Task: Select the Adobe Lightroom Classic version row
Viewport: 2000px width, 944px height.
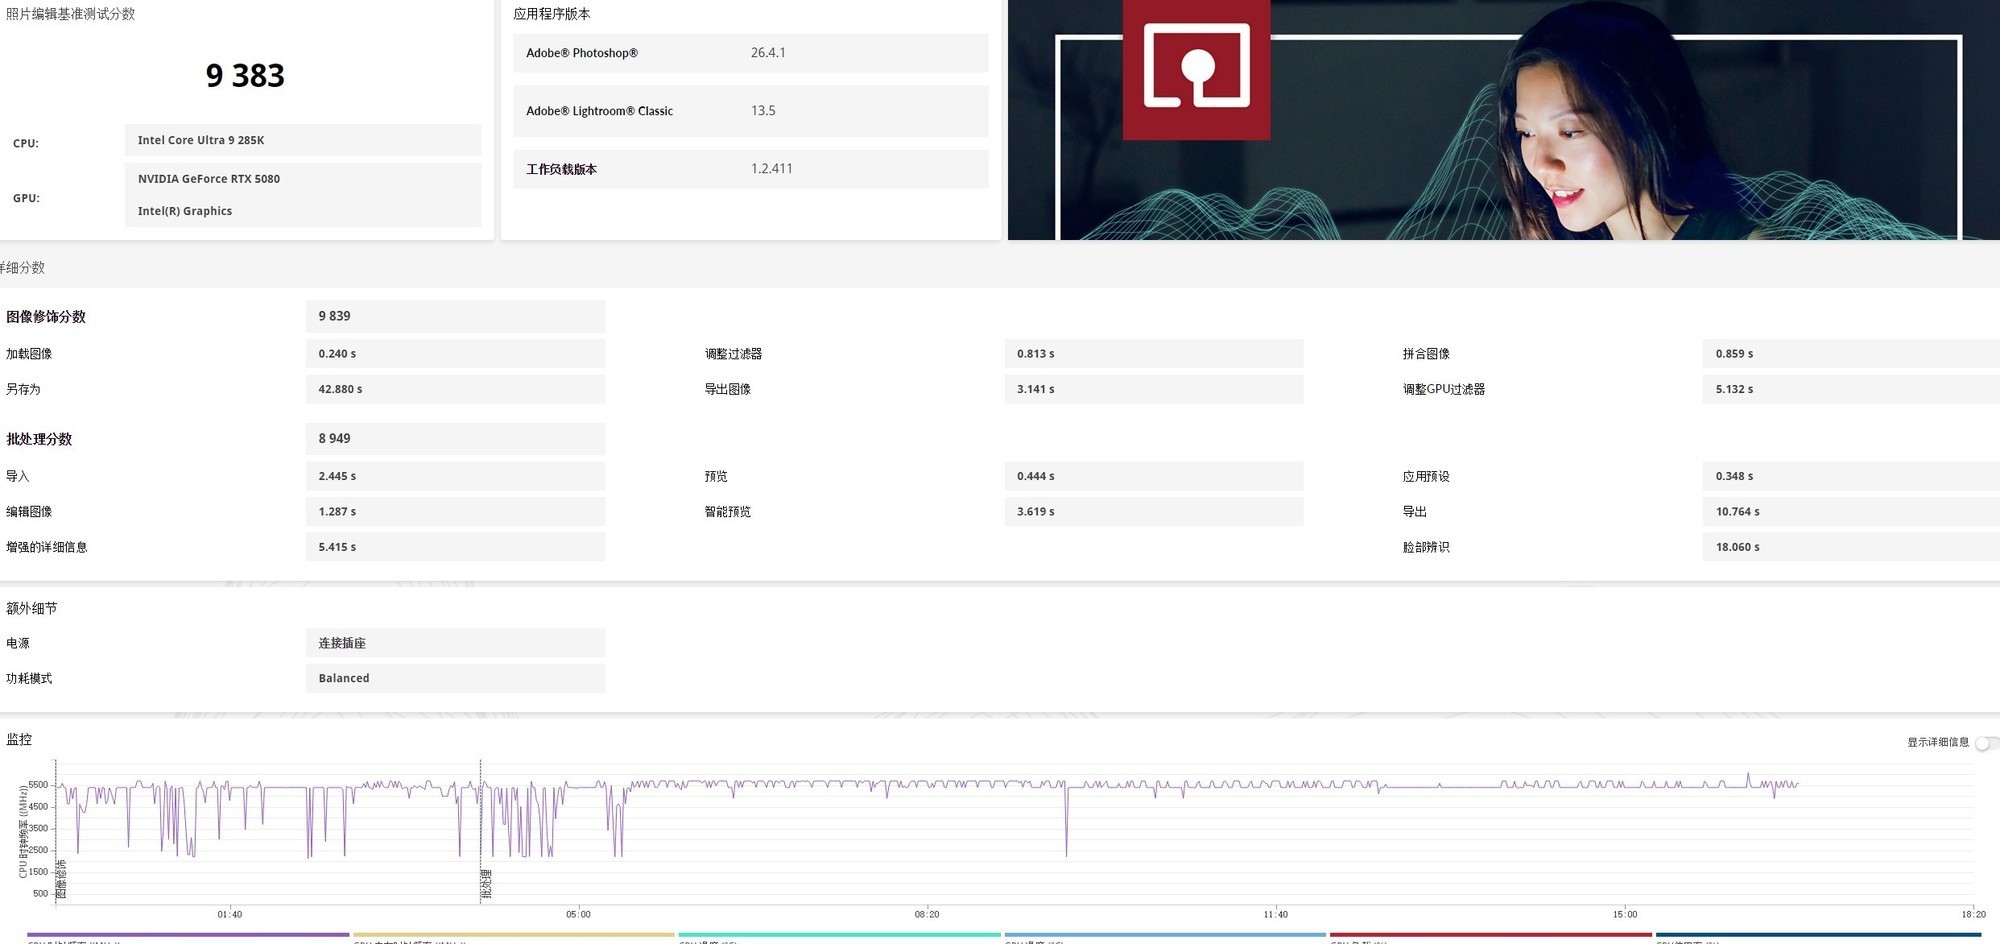Action: click(x=750, y=111)
